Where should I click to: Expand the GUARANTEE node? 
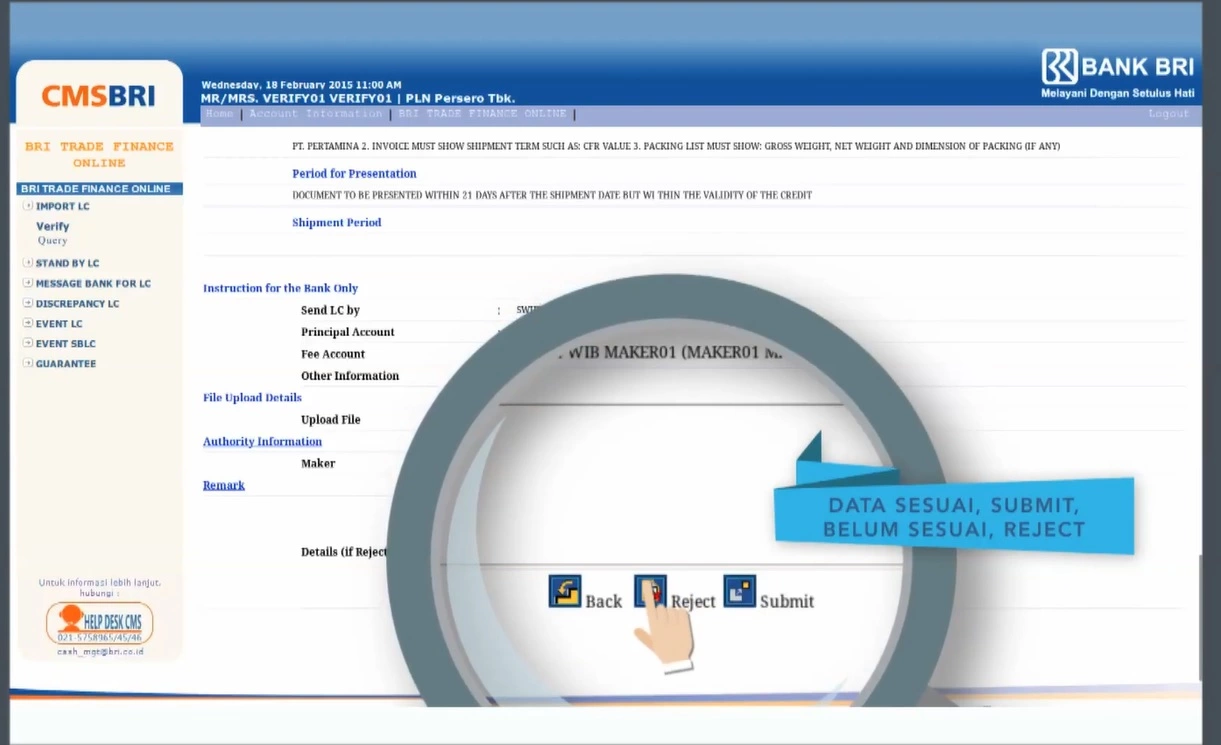click(28, 363)
